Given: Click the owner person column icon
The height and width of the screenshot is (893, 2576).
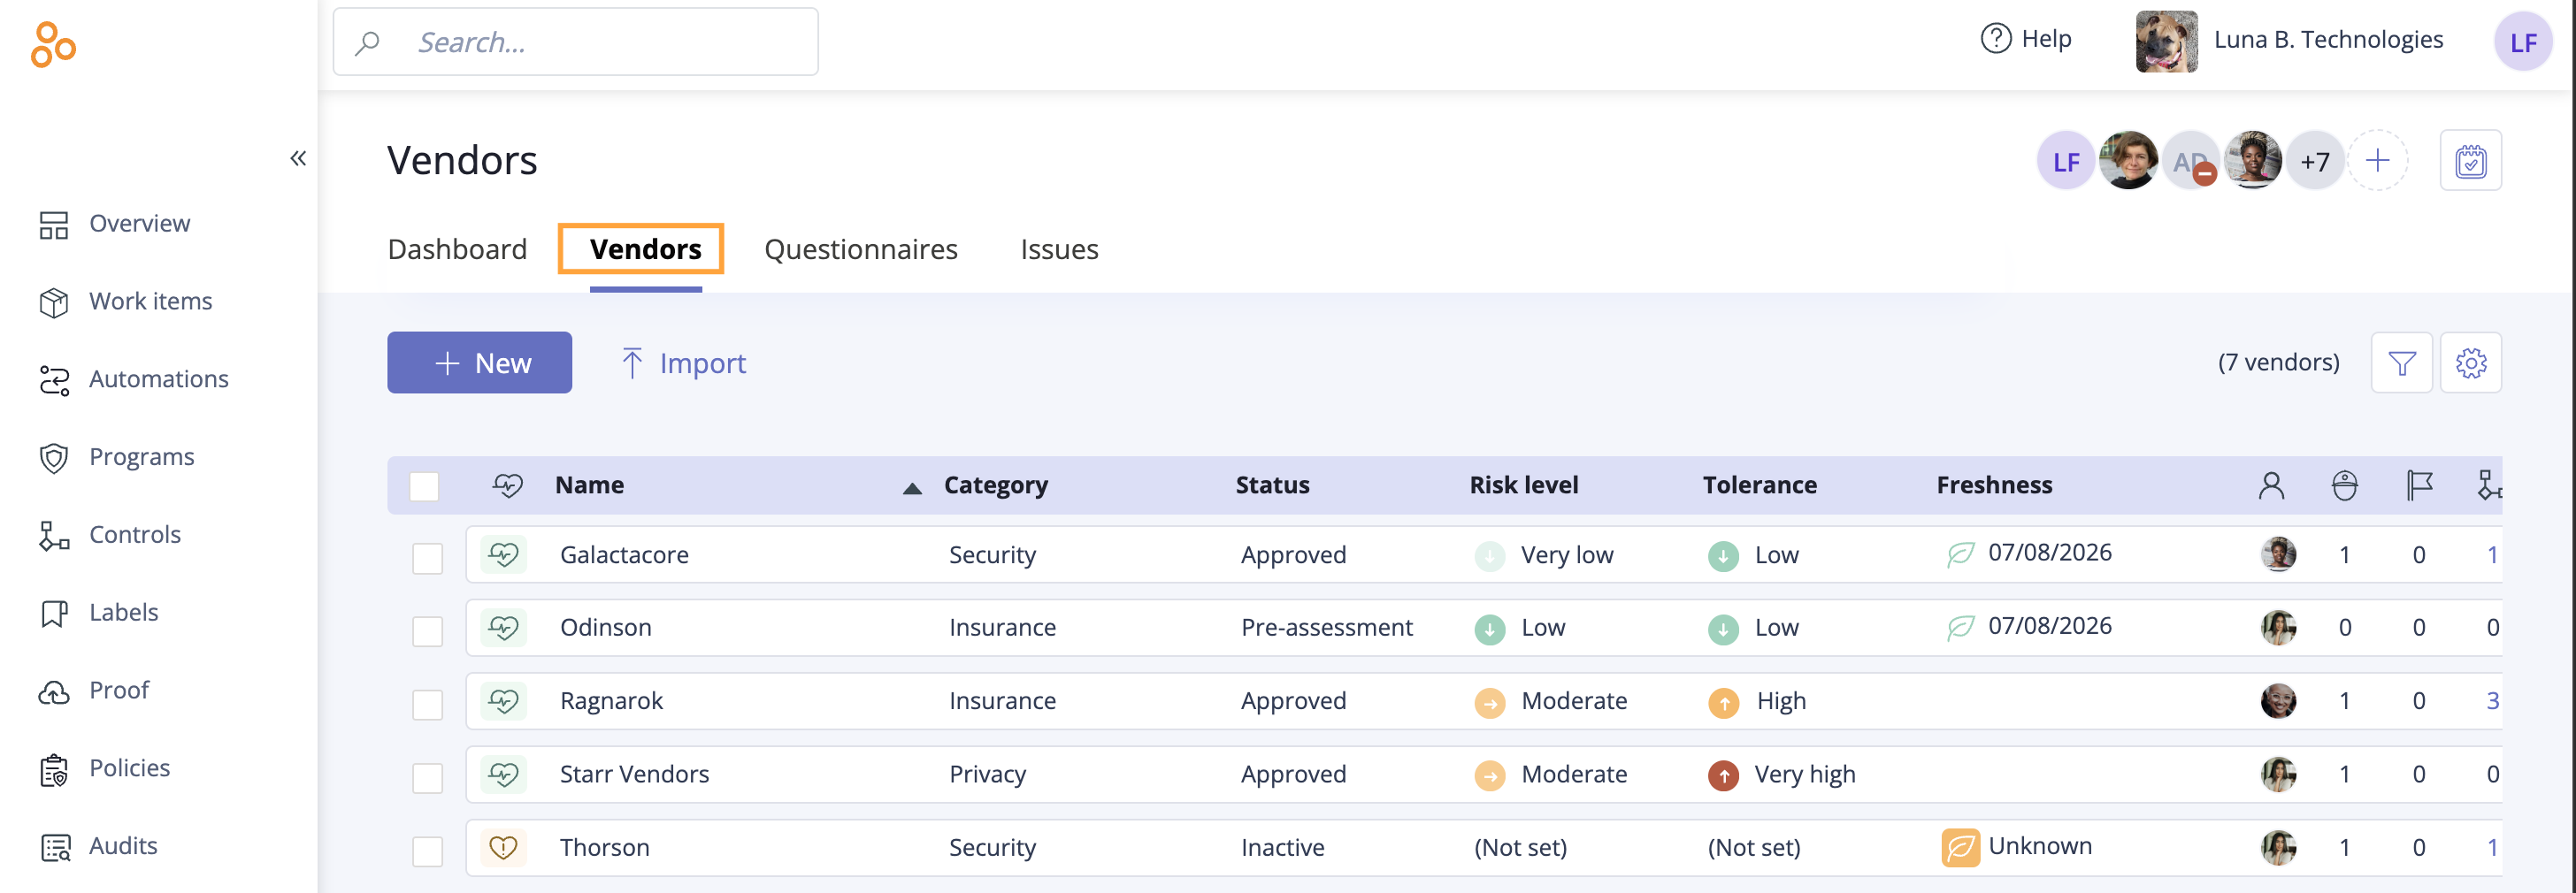Looking at the screenshot, I should pos(2271,485).
